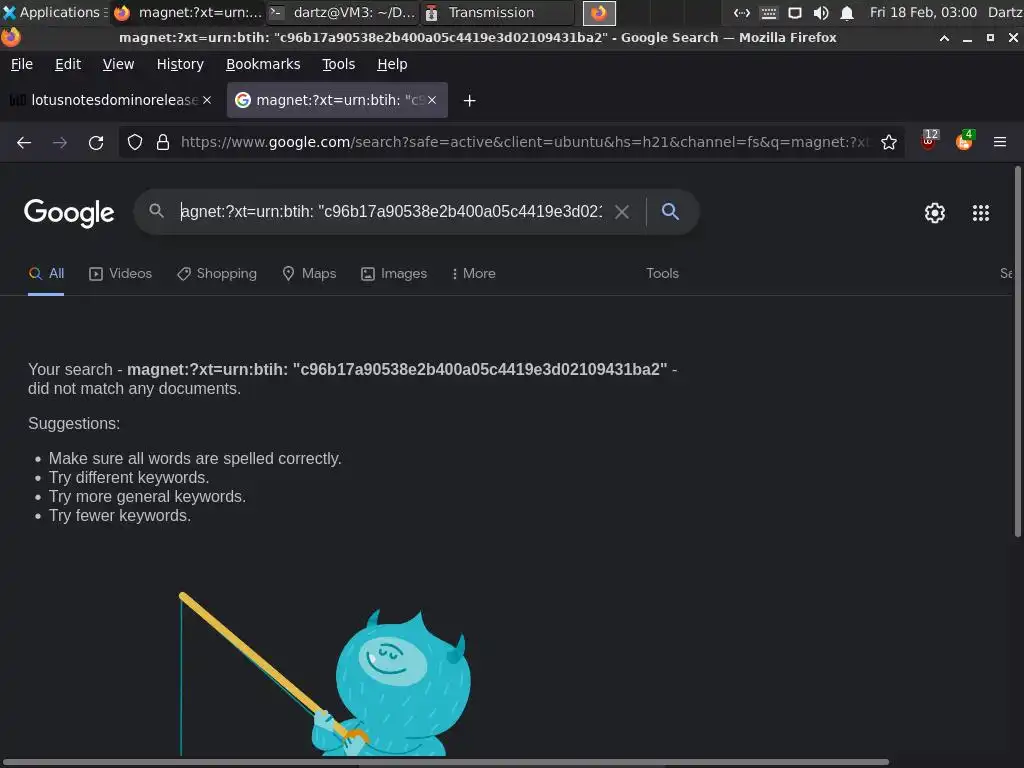Clear the Google search box text
The width and height of the screenshot is (1024, 768).
pyautogui.click(x=622, y=212)
